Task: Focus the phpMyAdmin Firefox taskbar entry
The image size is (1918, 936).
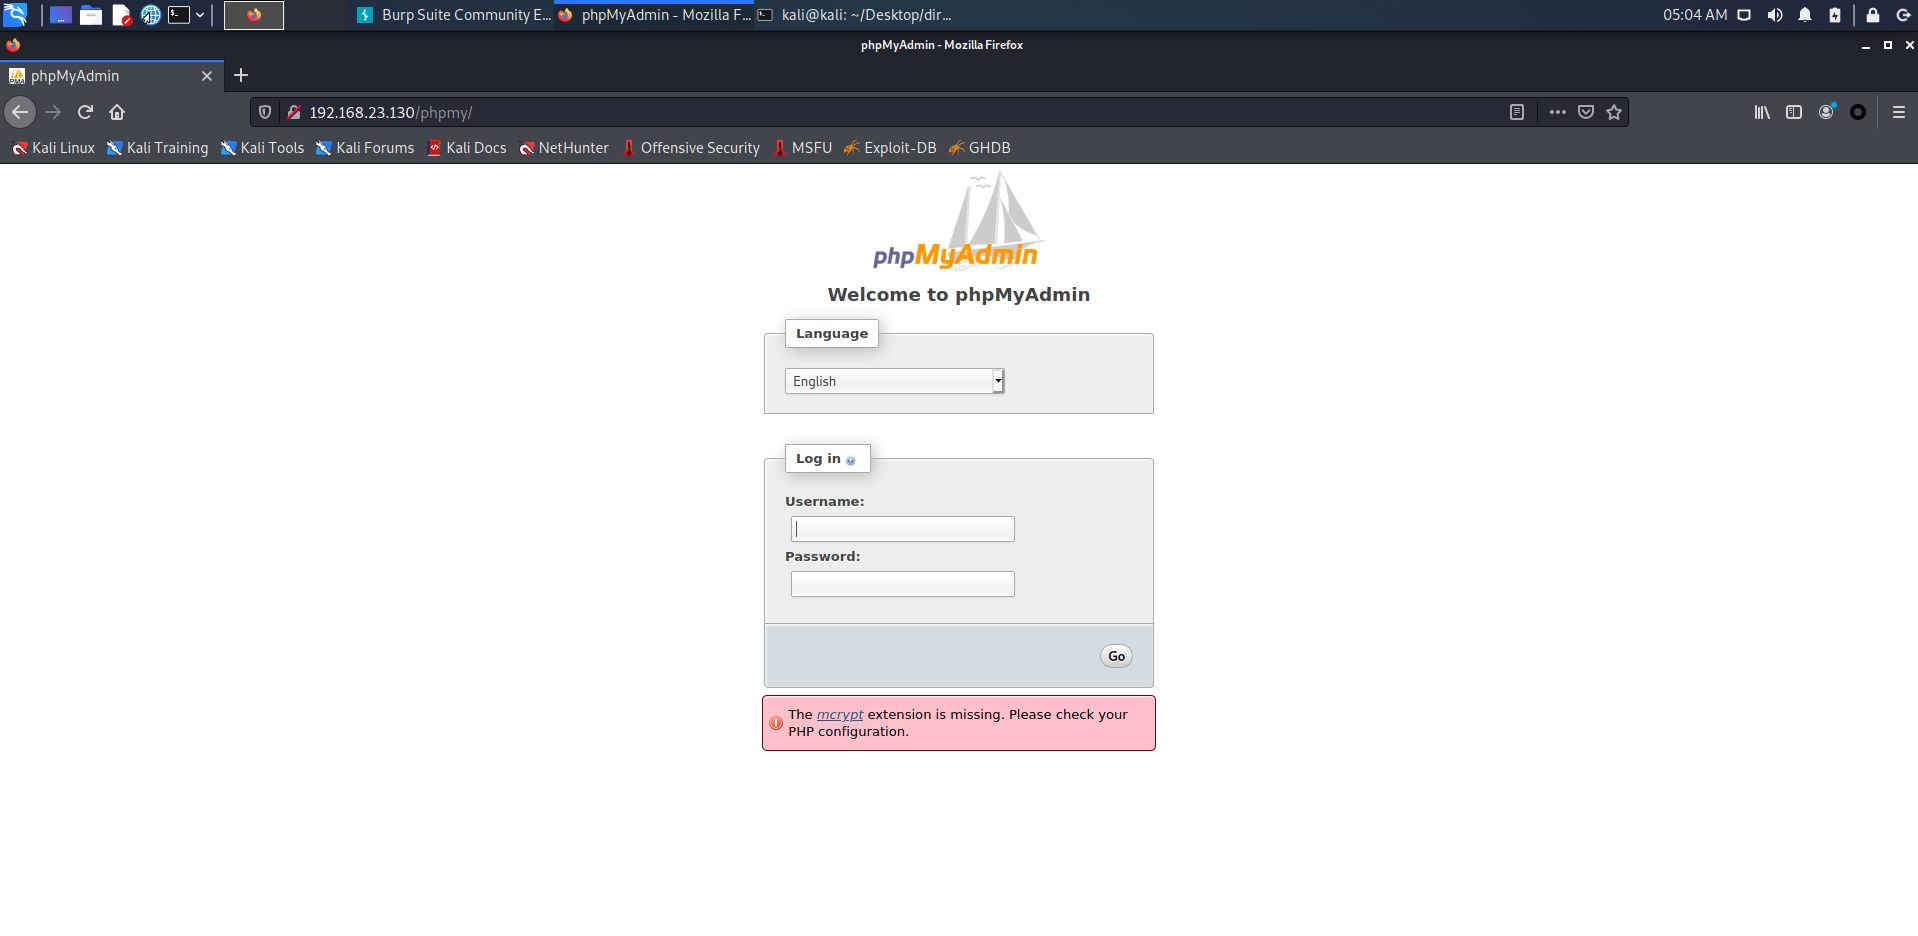Action: pyautogui.click(x=655, y=15)
